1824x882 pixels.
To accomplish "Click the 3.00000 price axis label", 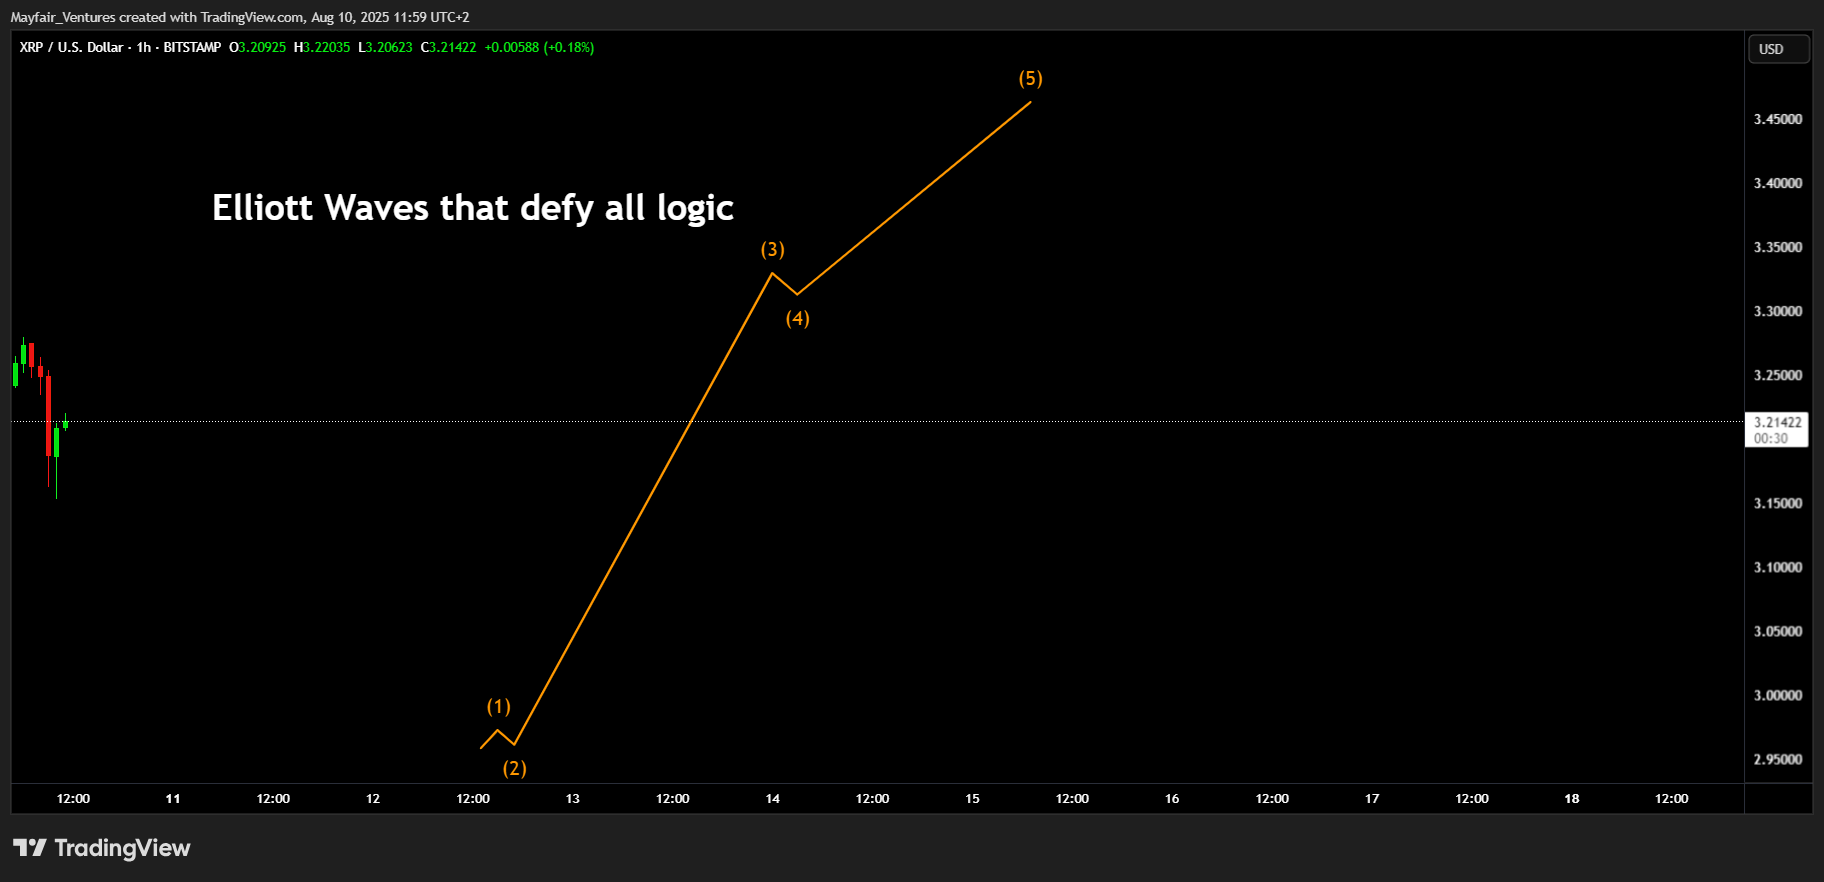I will pyautogui.click(x=1777, y=695).
